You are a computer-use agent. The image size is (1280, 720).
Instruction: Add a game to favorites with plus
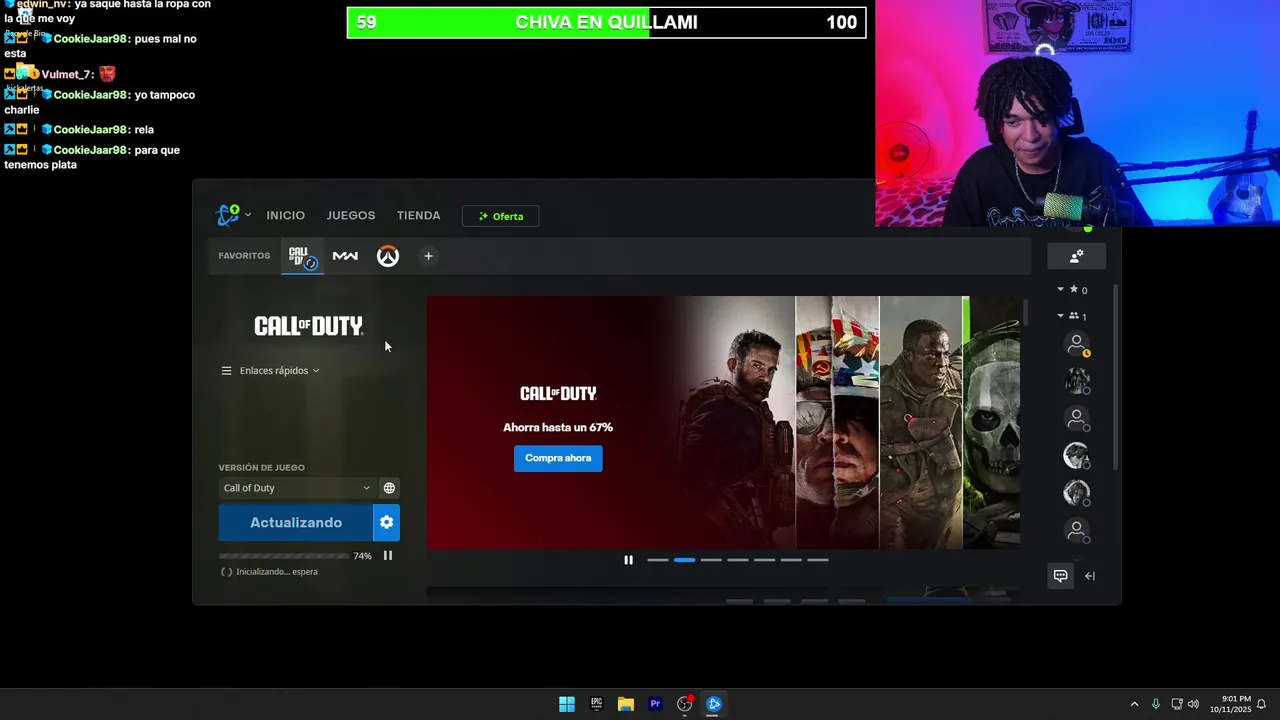click(428, 256)
